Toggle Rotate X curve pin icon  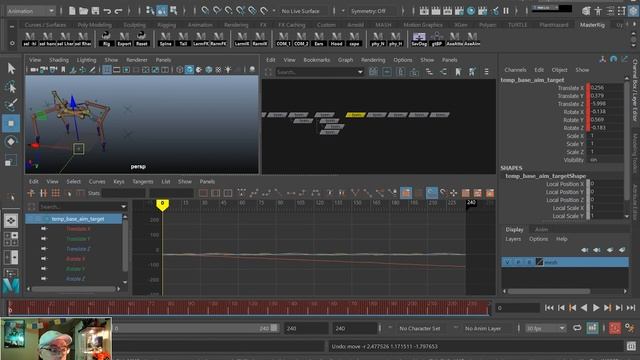tap(44, 258)
